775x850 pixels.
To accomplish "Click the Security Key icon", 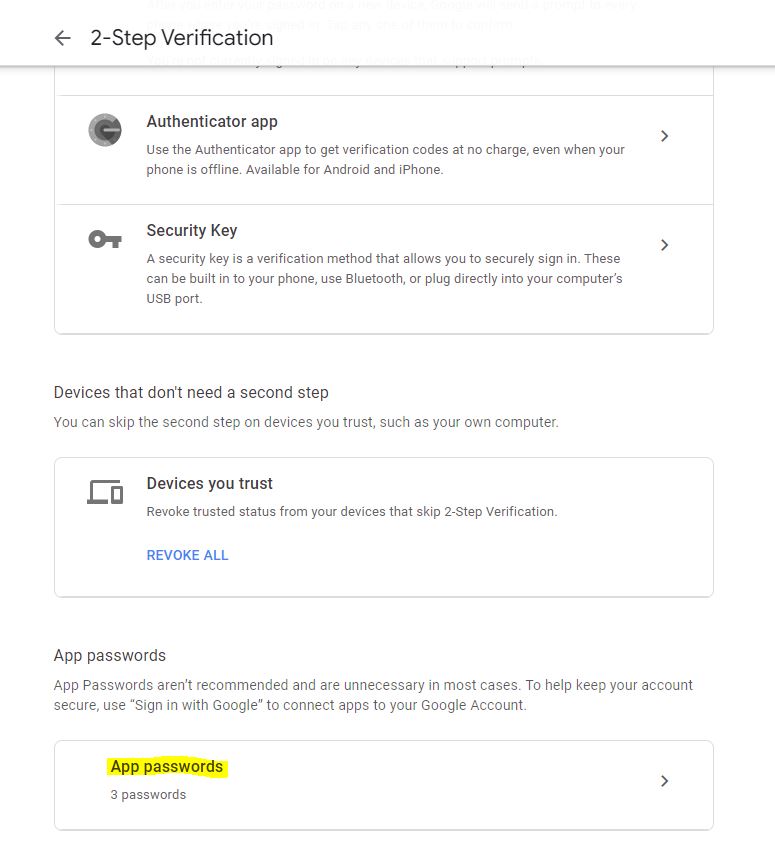I will [105, 239].
